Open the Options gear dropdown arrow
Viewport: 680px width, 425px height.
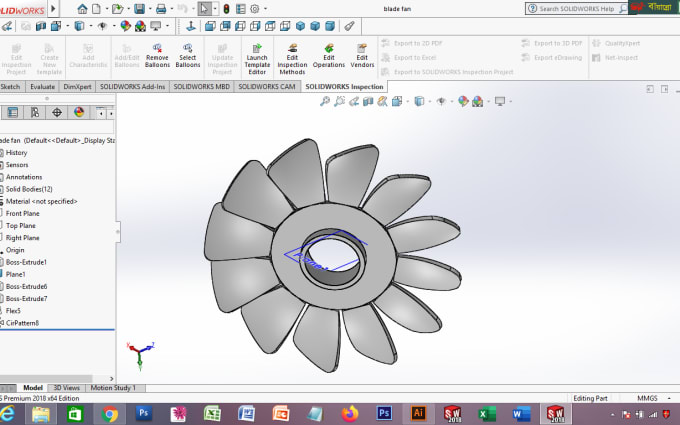pos(265,9)
